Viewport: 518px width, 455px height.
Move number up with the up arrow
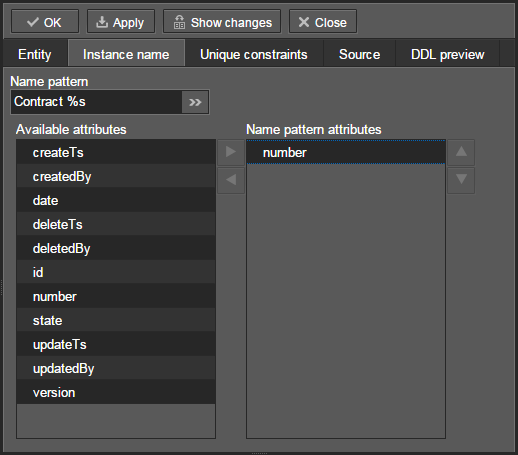click(x=461, y=152)
